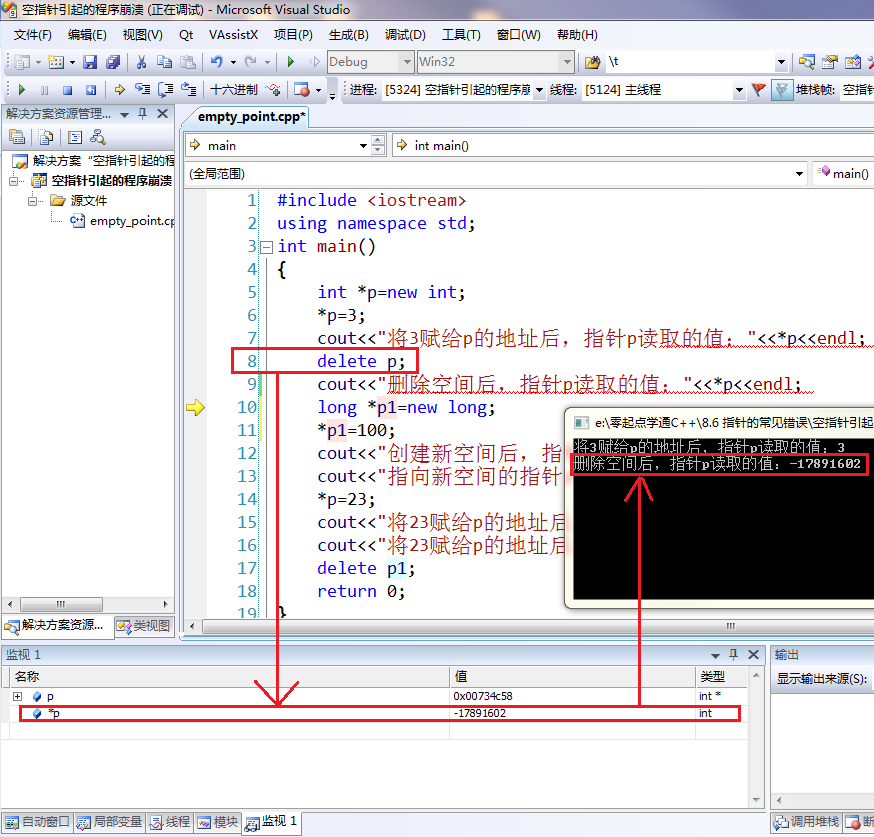Stop debugging with the blue square icon
Screen dimensions: 874x837
67,90
